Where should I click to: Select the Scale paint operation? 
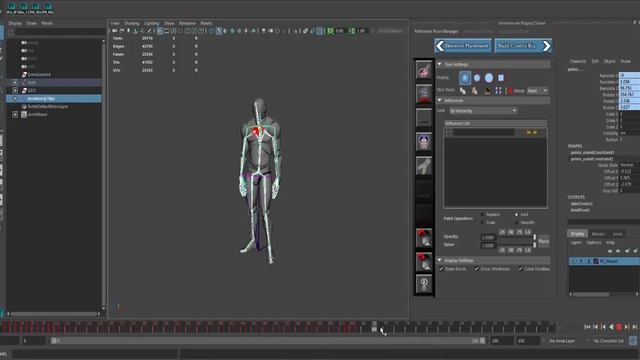coord(482,222)
